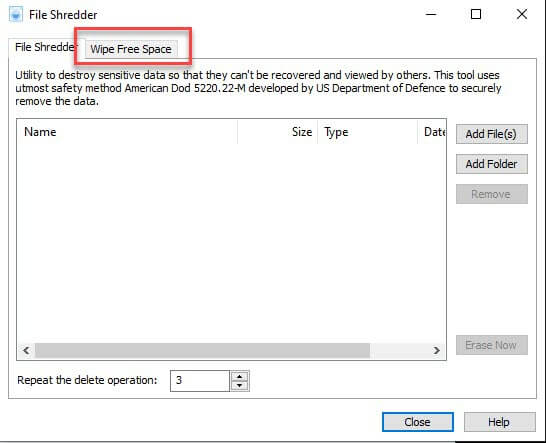
Task: Increase repeat delete count with up arrow
Action: (x=240, y=376)
